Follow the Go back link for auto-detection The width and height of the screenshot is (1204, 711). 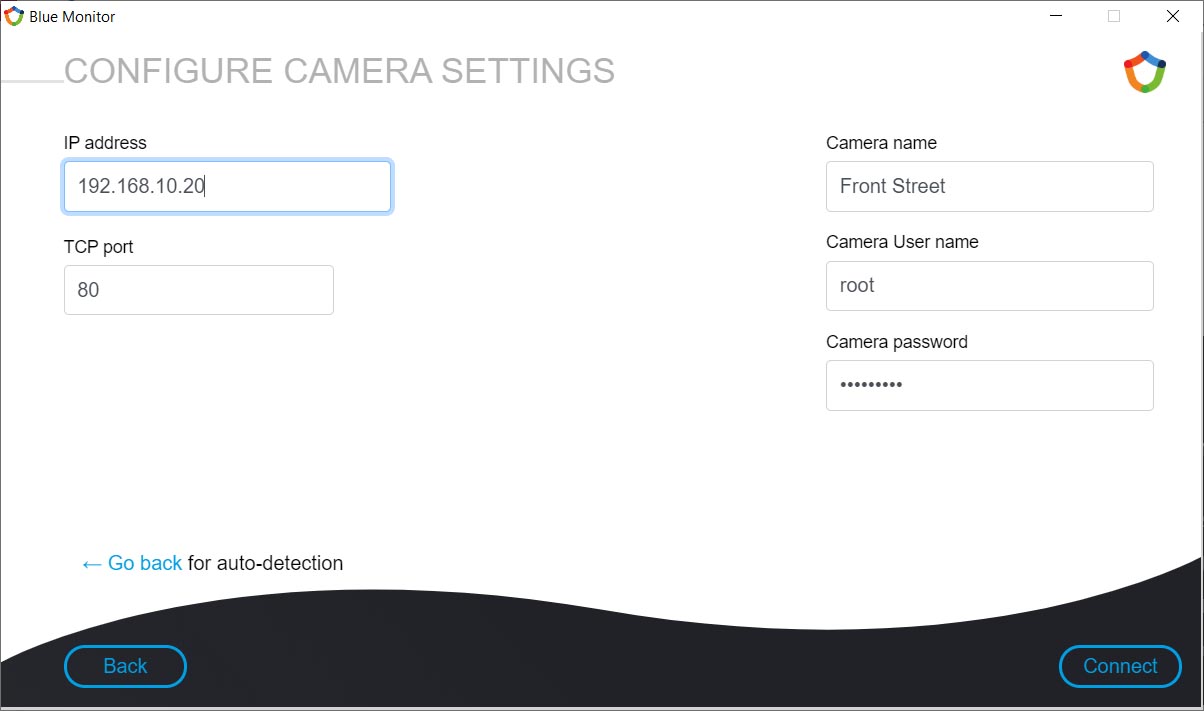click(132, 563)
